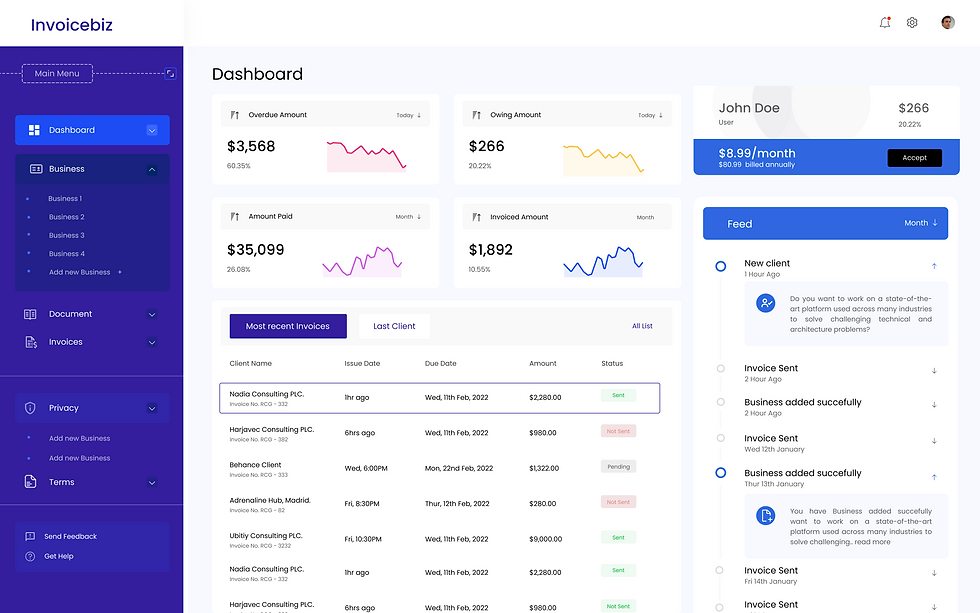980x613 pixels.
Task: Expand the Document menu chevron
Action: click(x=152, y=314)
